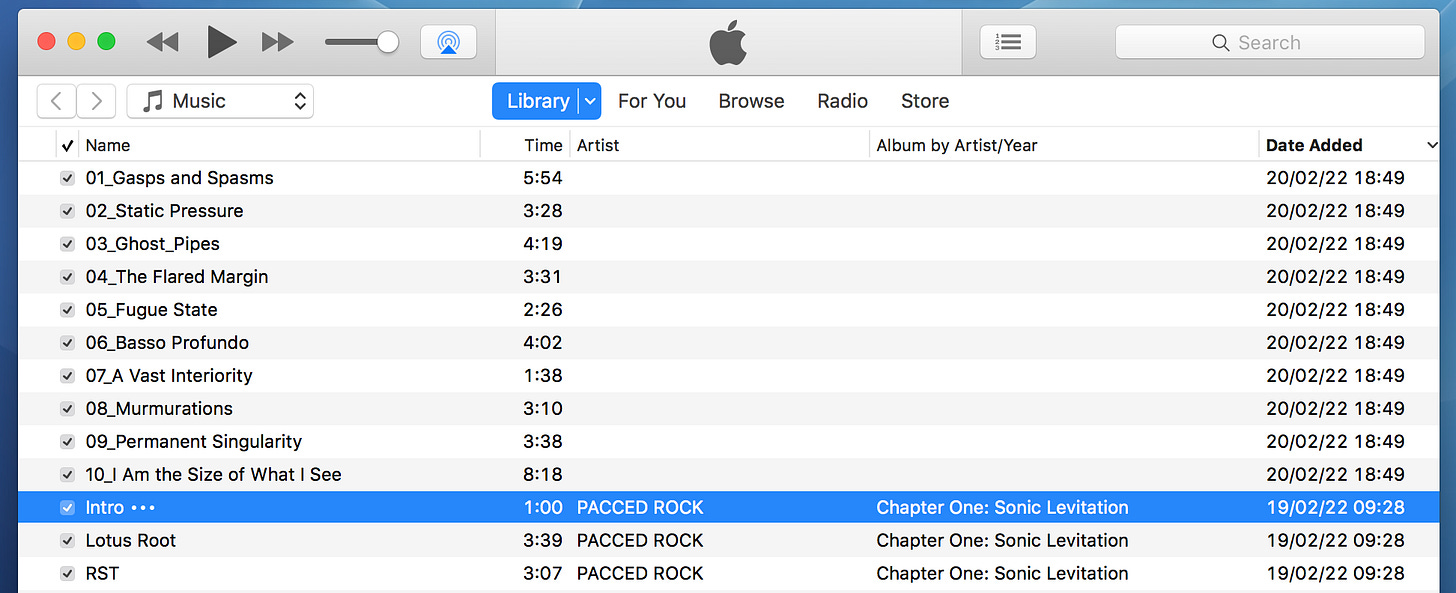Go back with the left chevron button
The image size is (1456, 593).
[x=56, y=101]
